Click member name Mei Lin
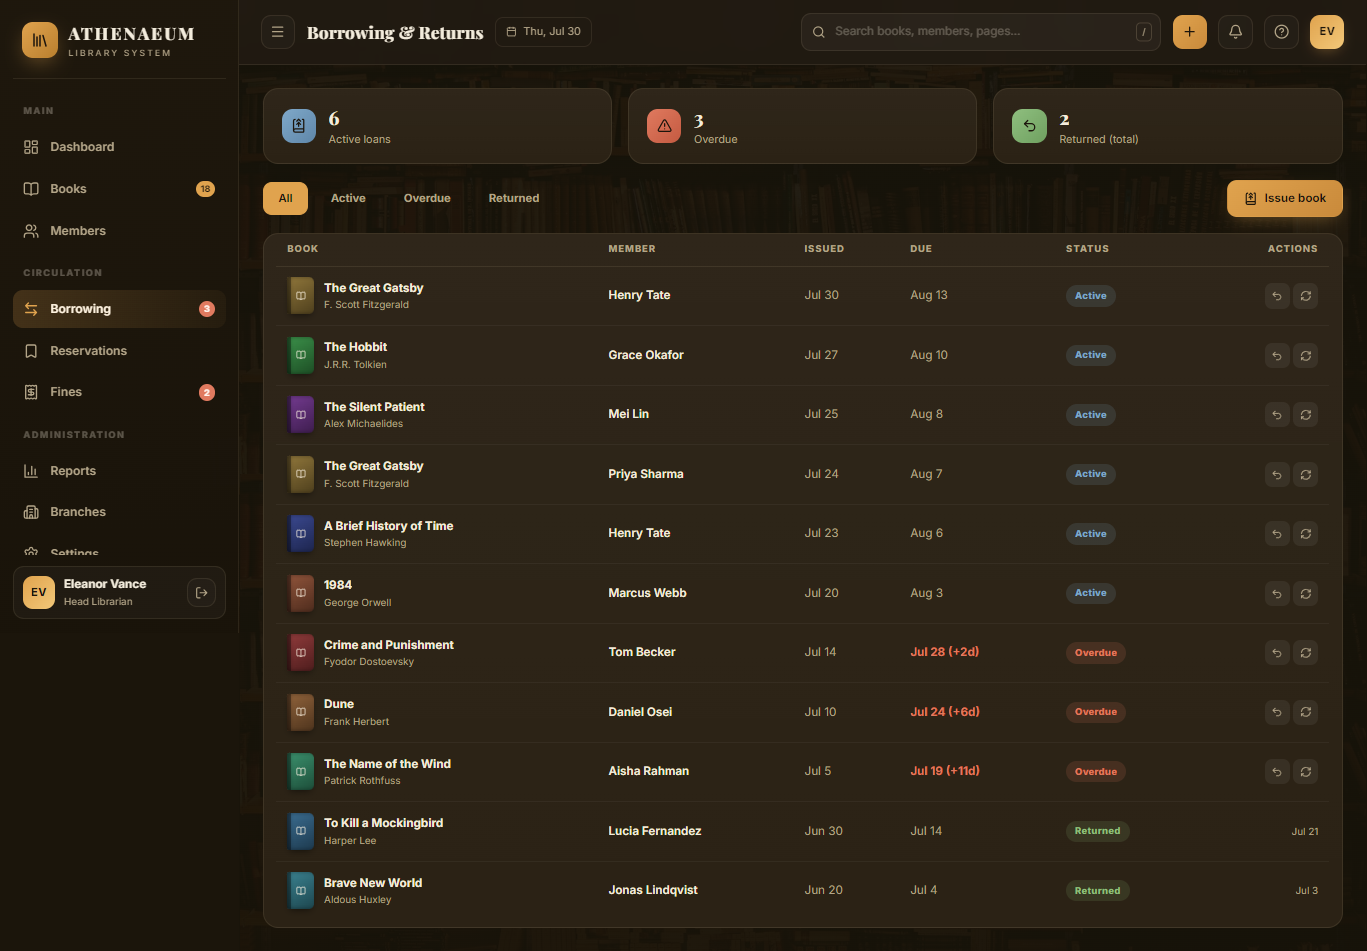Viewport: 1367px width, 951px height. coord(628,414)
